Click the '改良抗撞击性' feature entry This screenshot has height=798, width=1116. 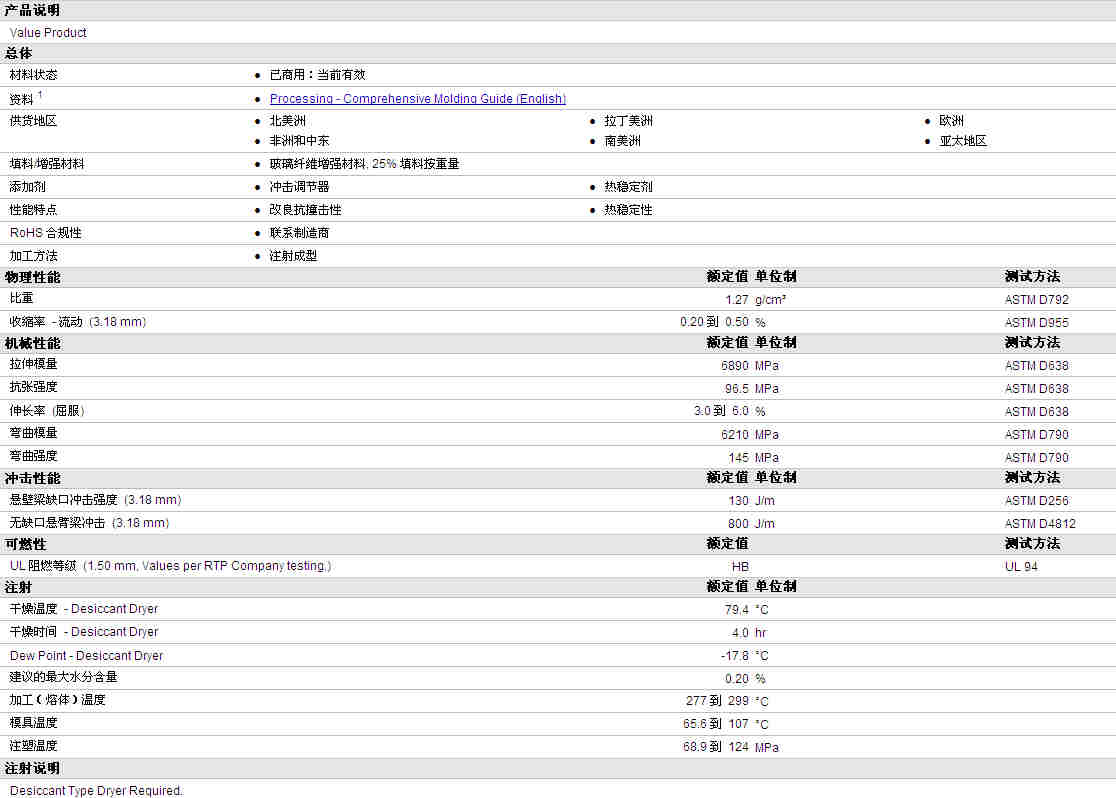pyautogui.click(x=305, y=210)
